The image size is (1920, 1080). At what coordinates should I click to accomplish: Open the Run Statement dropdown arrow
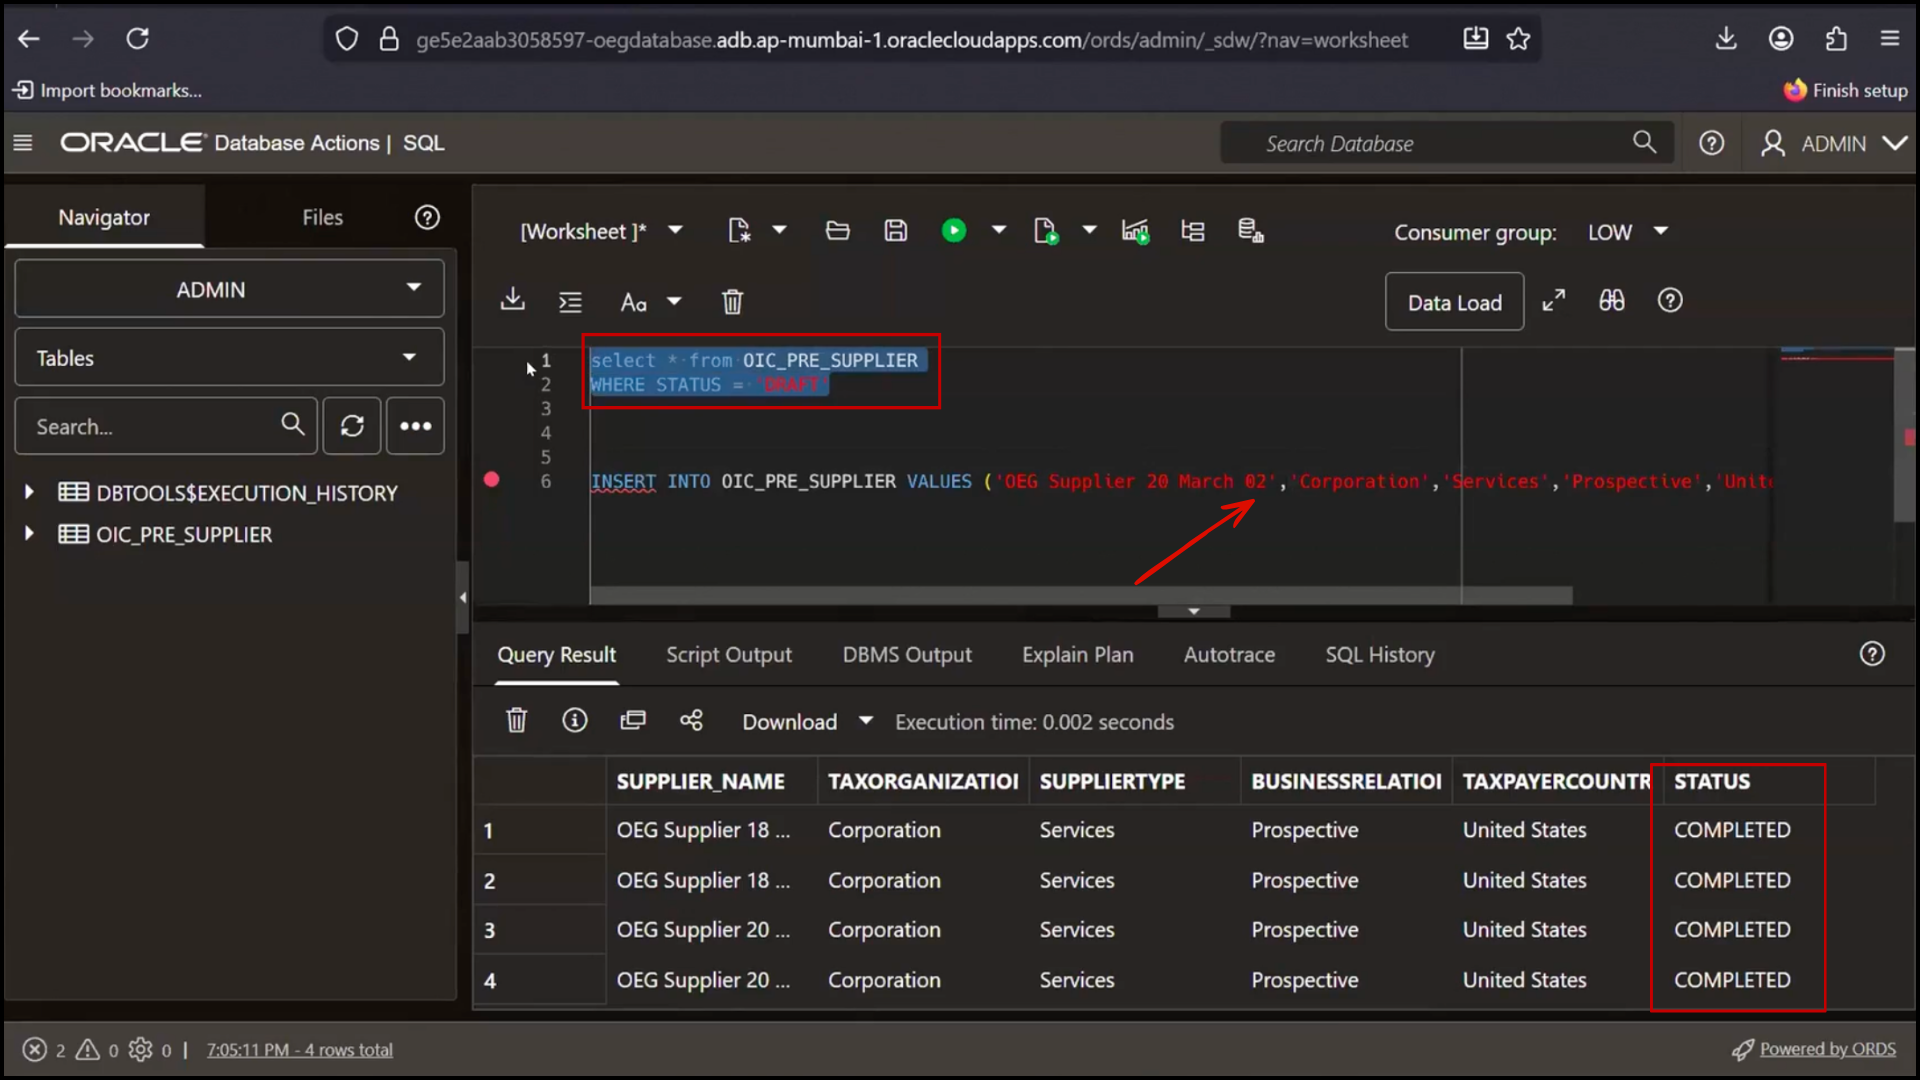tap(998, 231)
